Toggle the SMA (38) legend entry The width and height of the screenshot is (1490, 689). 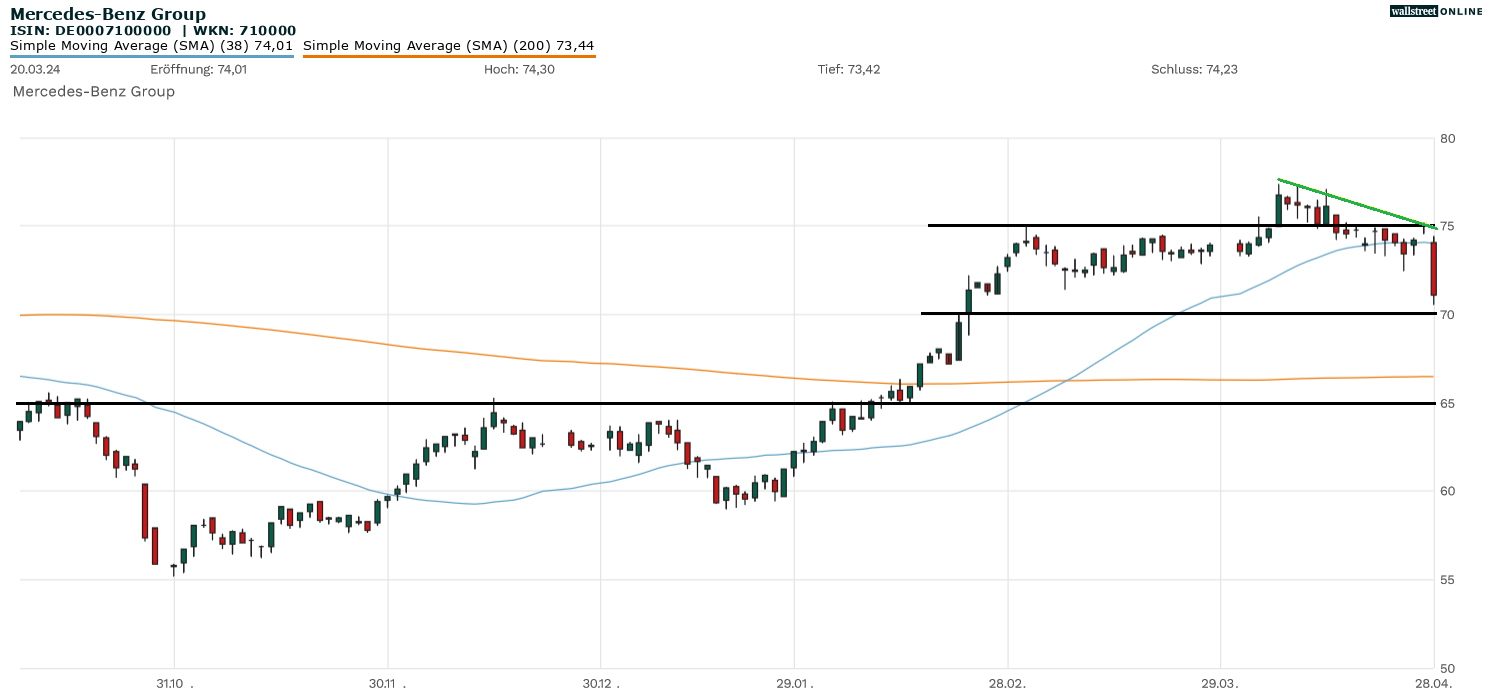click(x=151, y=46)
